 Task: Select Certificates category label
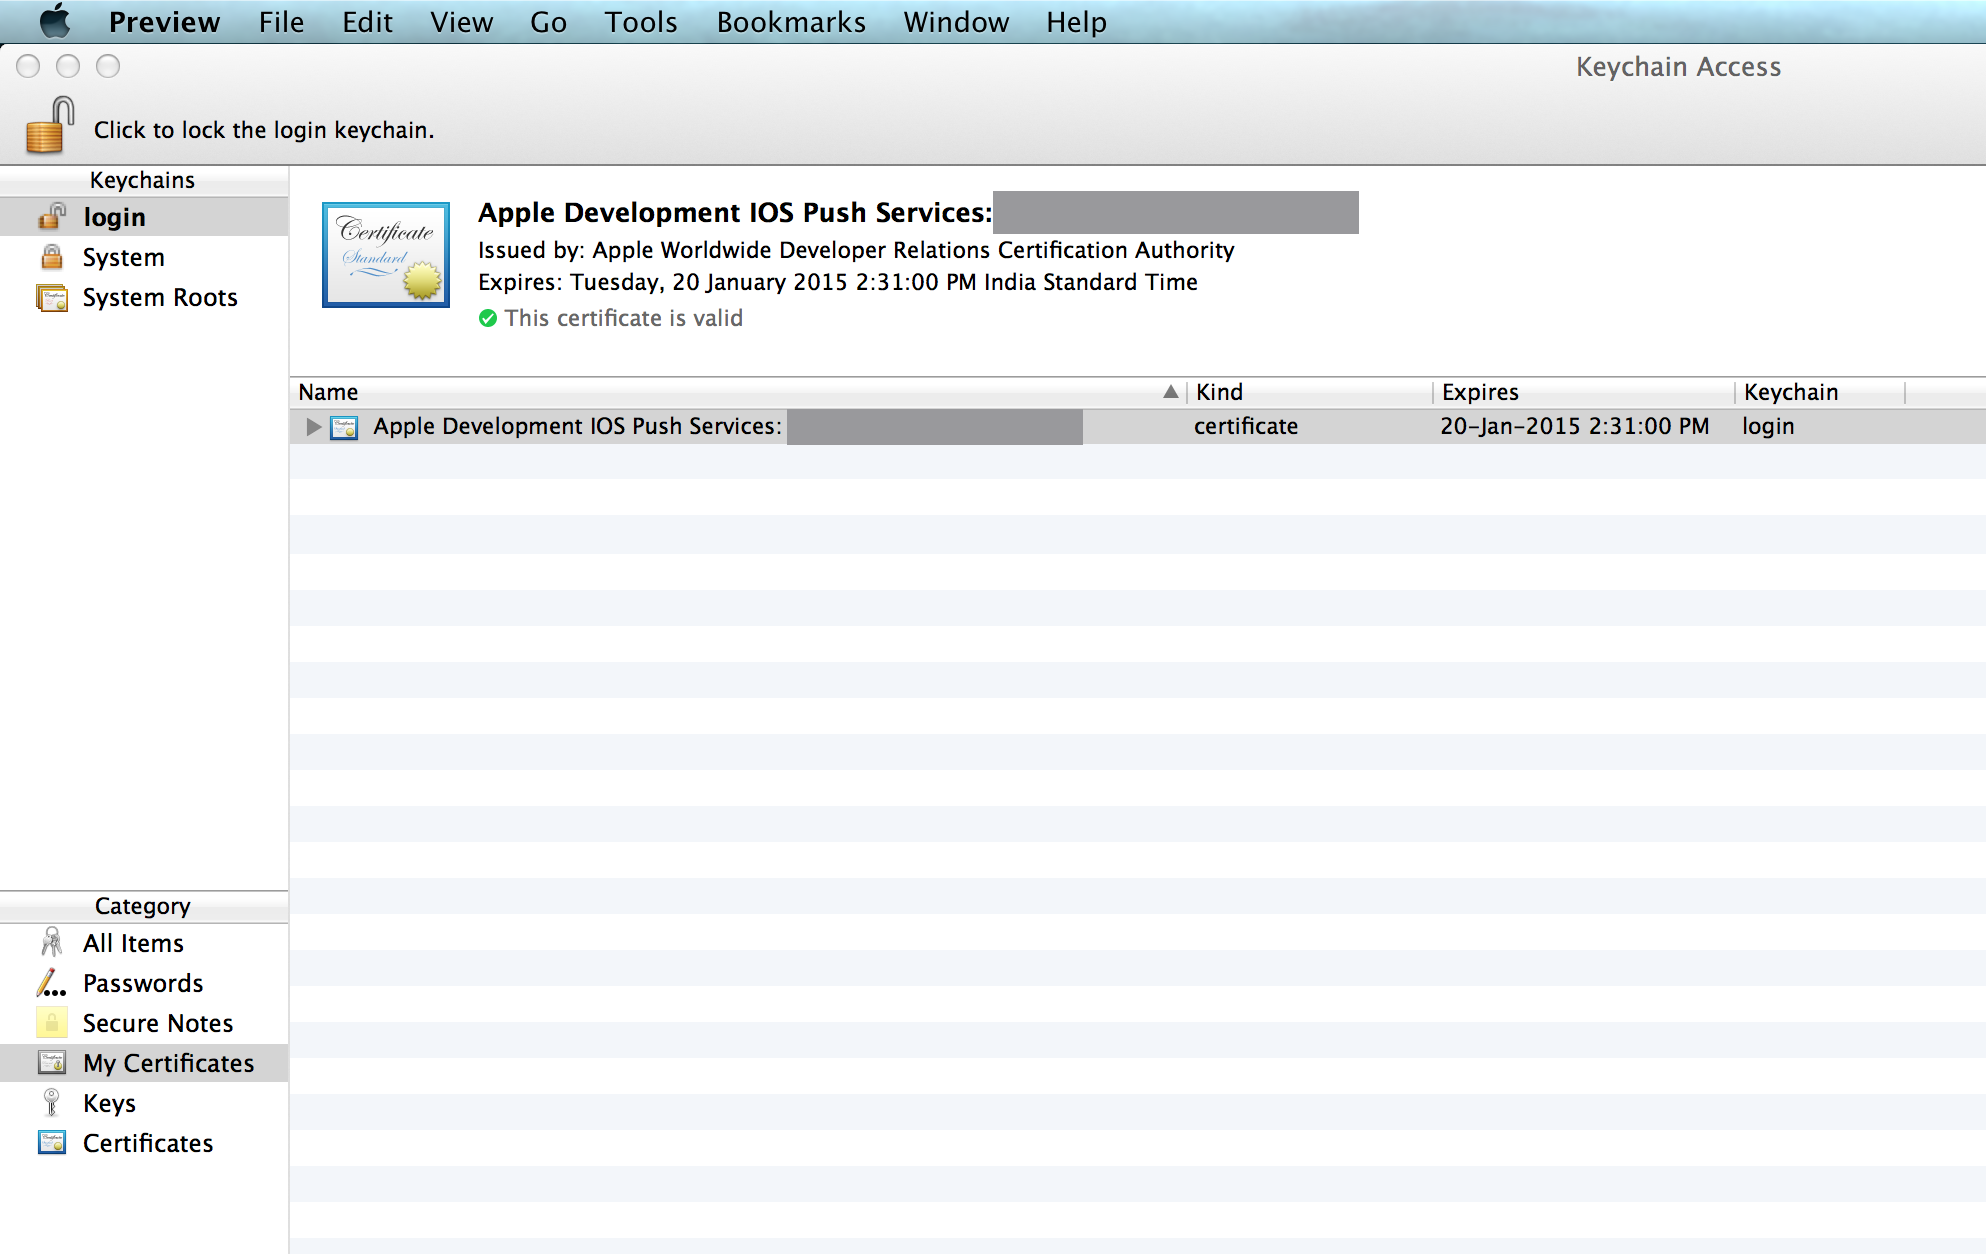click(148, 1143)
